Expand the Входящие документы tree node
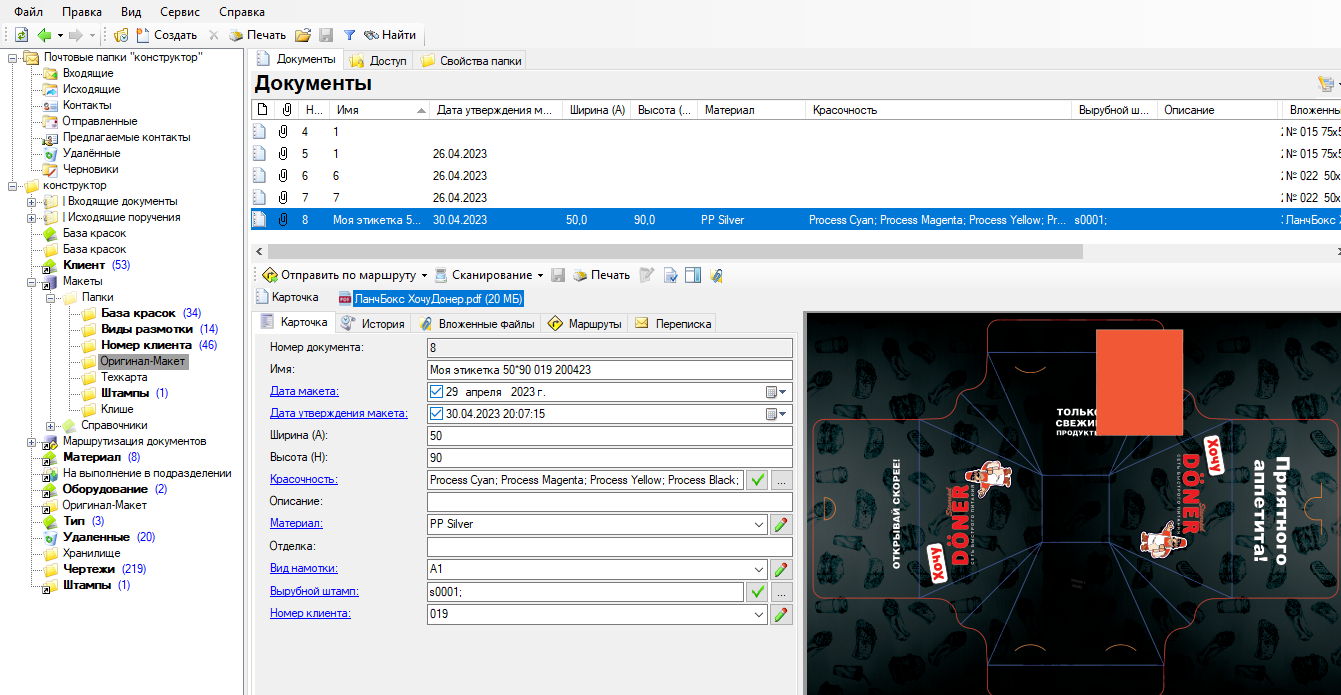Viewport: 1341px width, 695px height. click(32, 201)
